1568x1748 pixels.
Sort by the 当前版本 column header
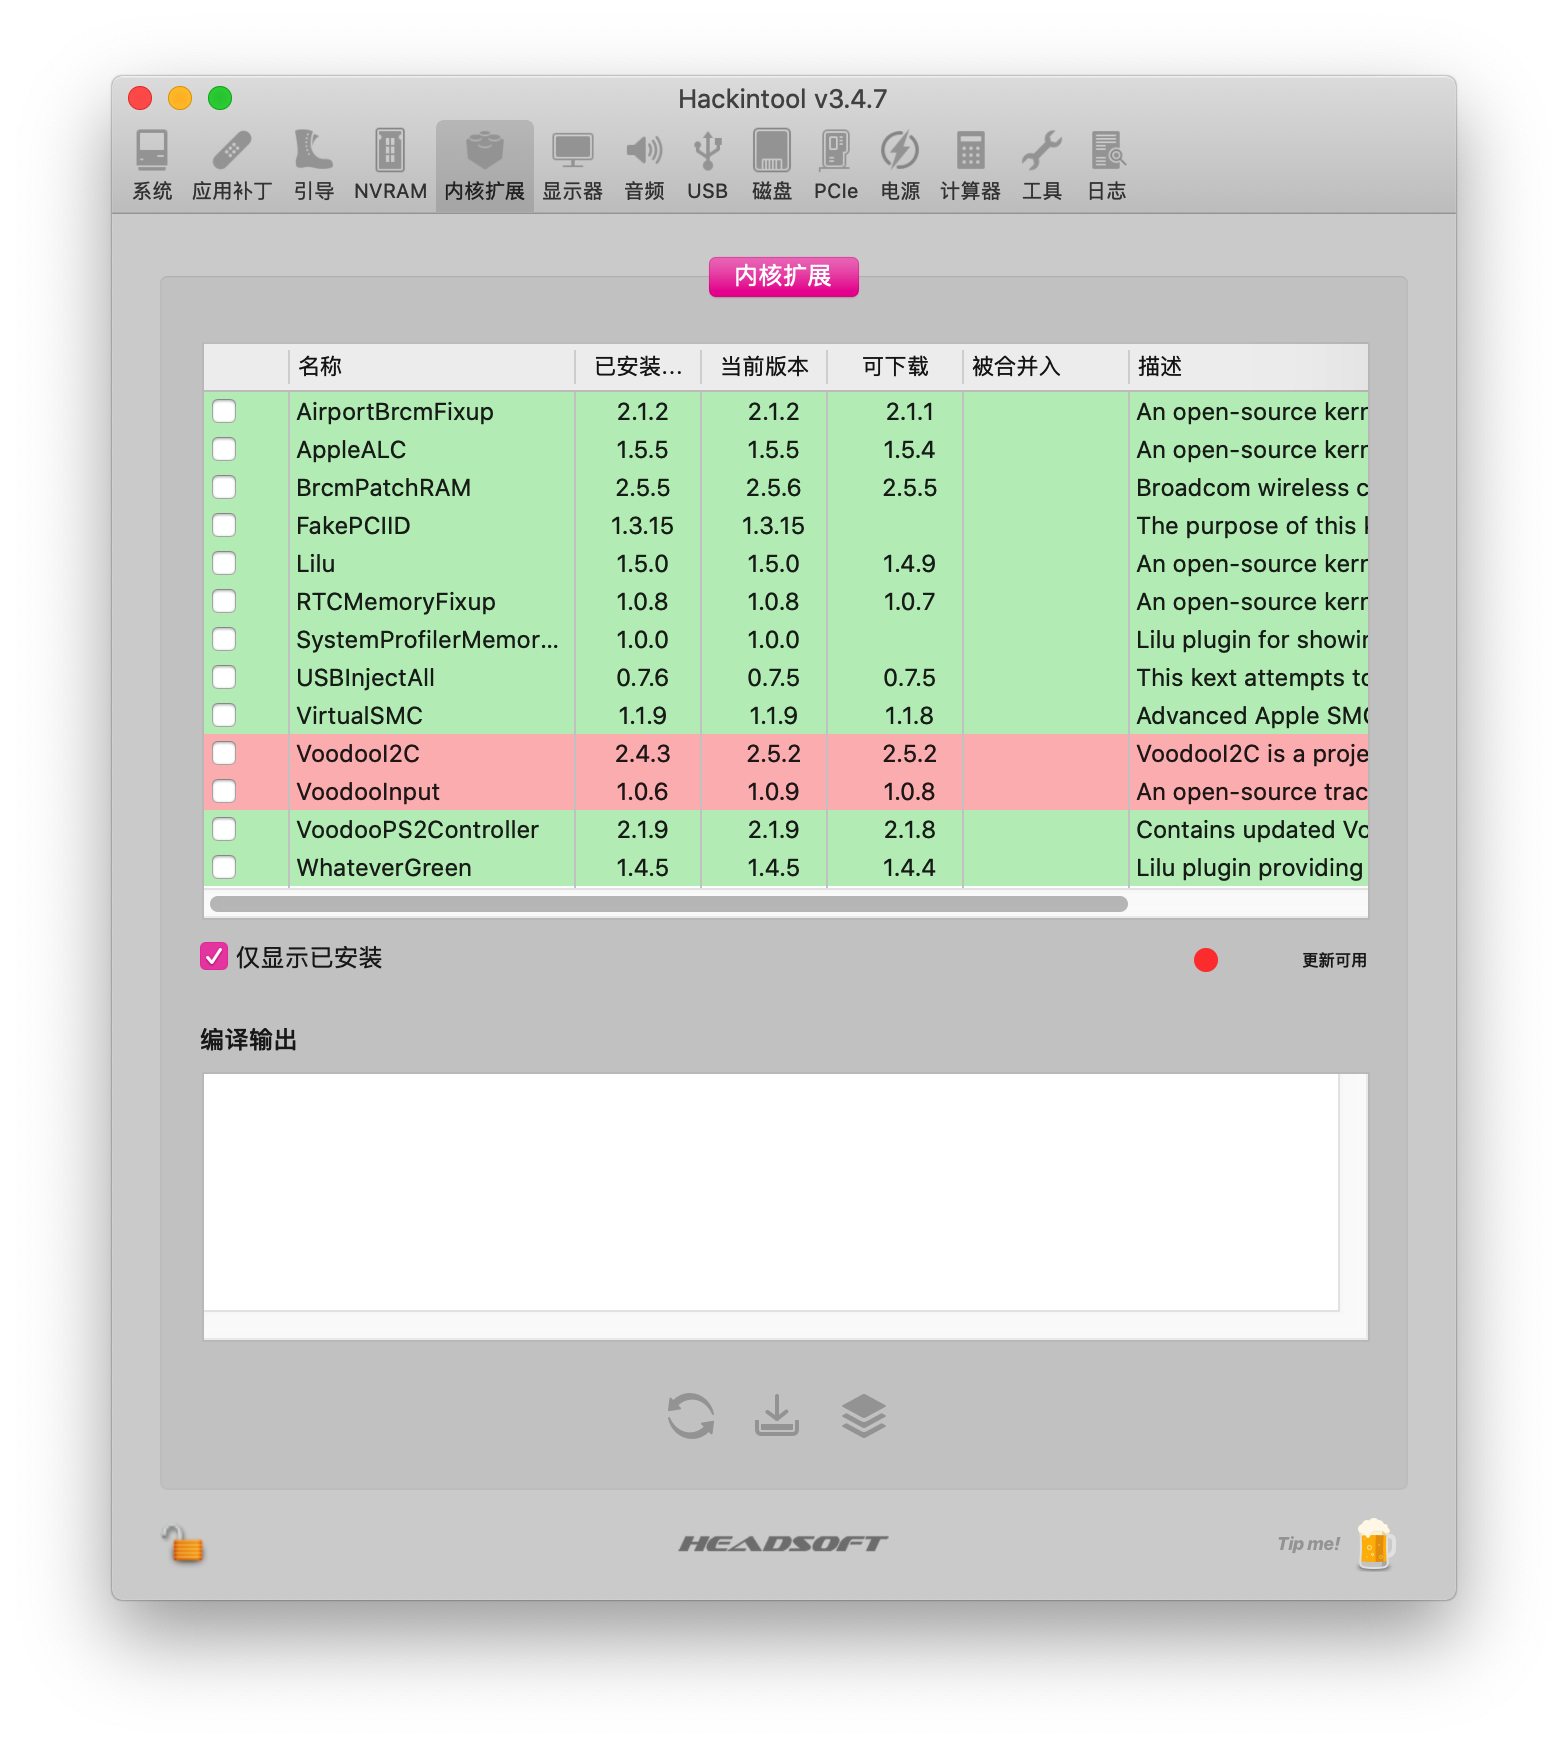(764, 366)
